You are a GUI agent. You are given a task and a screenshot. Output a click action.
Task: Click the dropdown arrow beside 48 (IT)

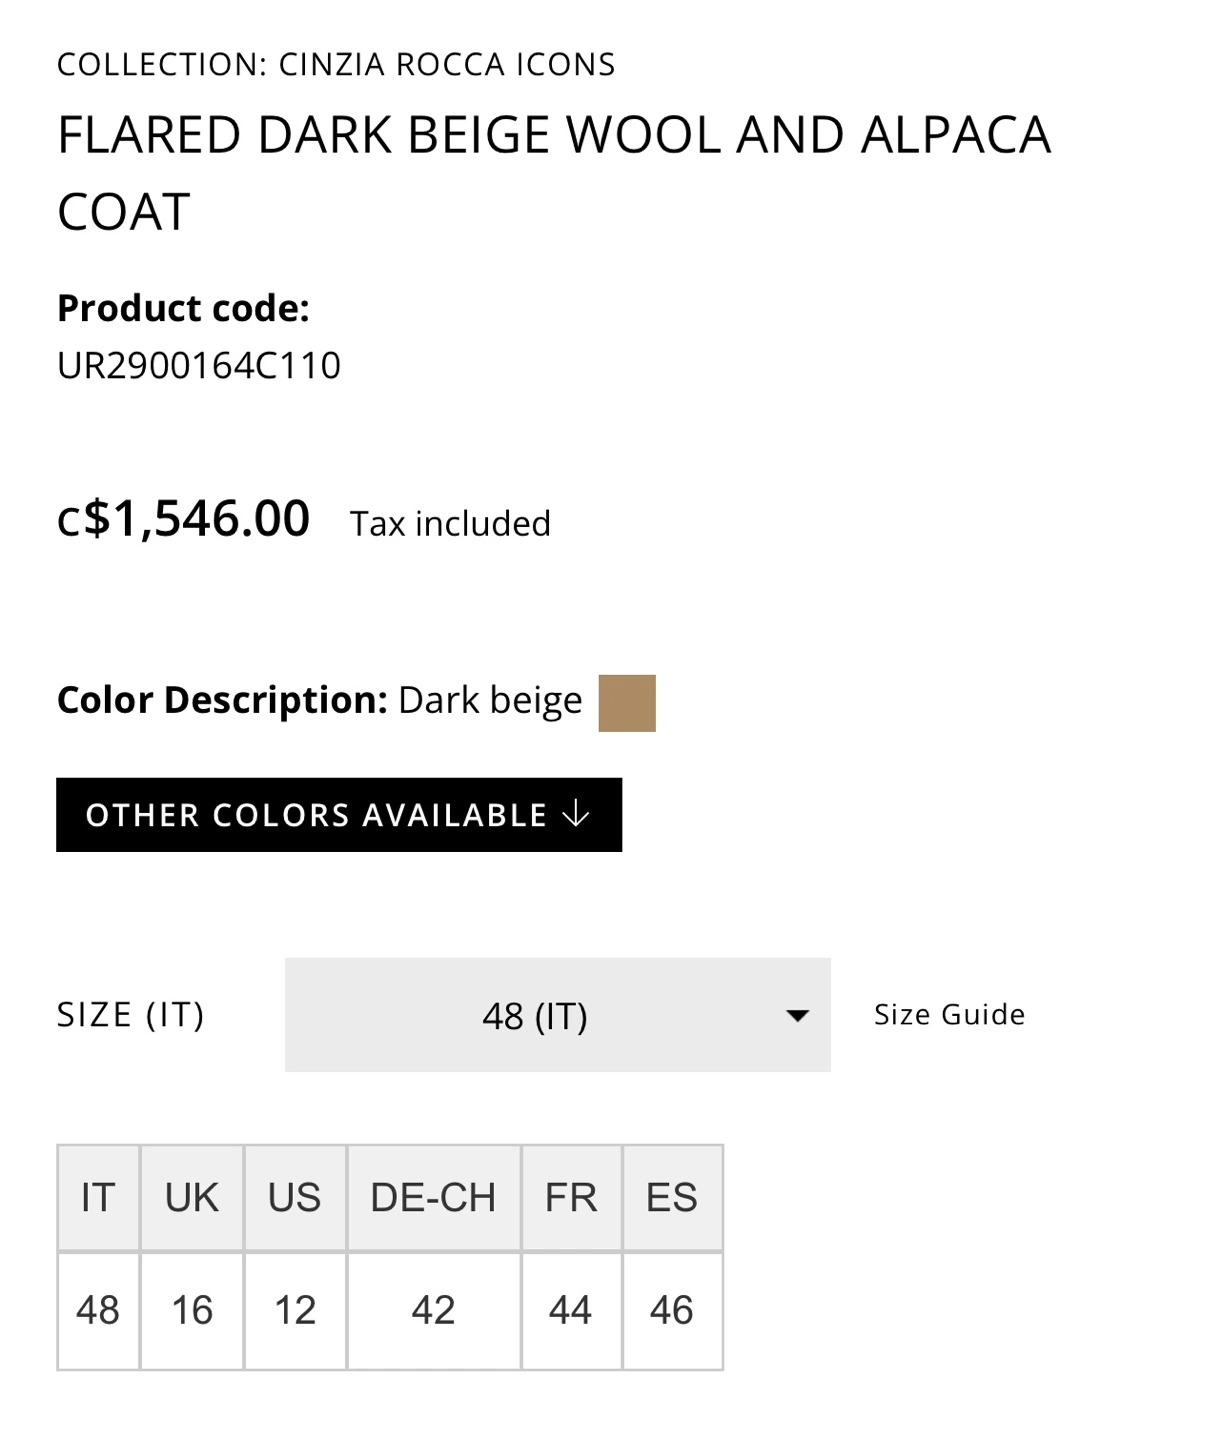(797, 1016)
